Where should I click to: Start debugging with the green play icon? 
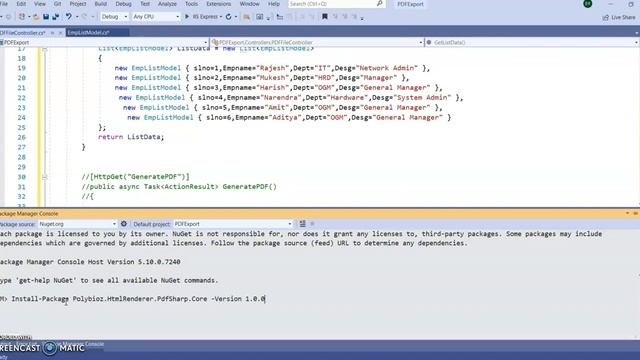coord(187,17)
